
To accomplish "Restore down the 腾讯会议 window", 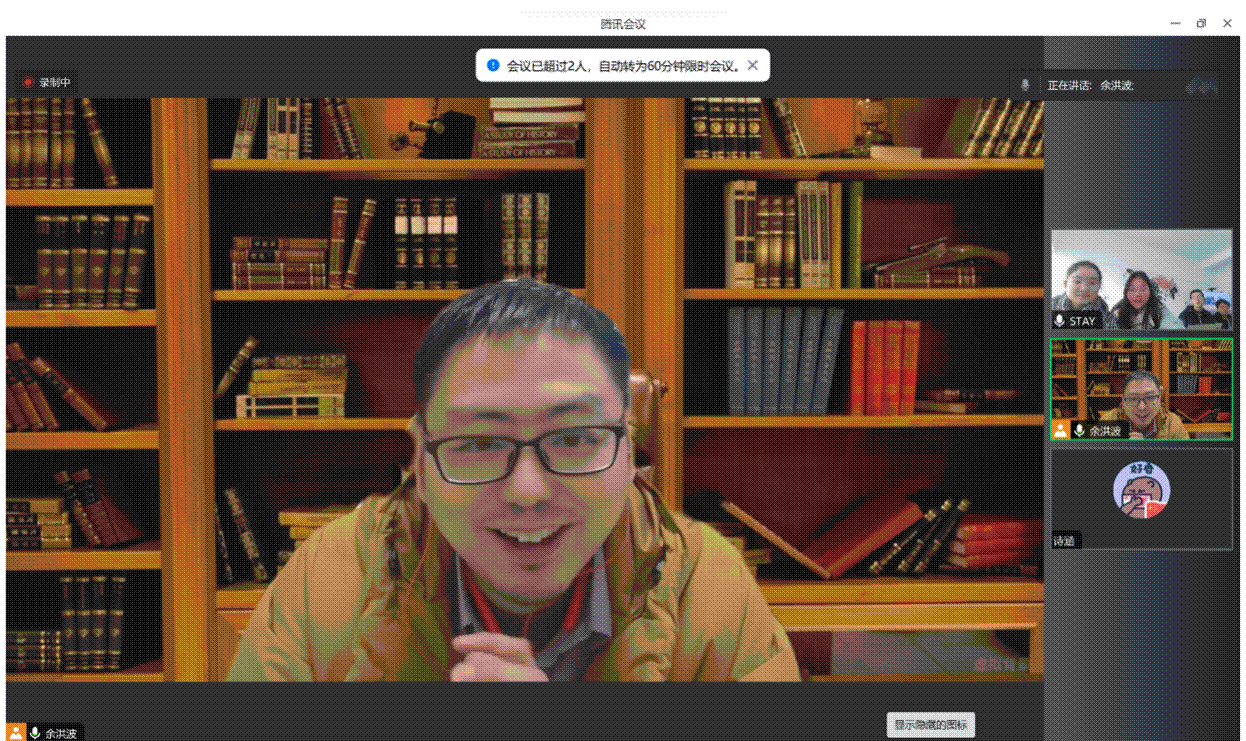I will (1201, 24).
